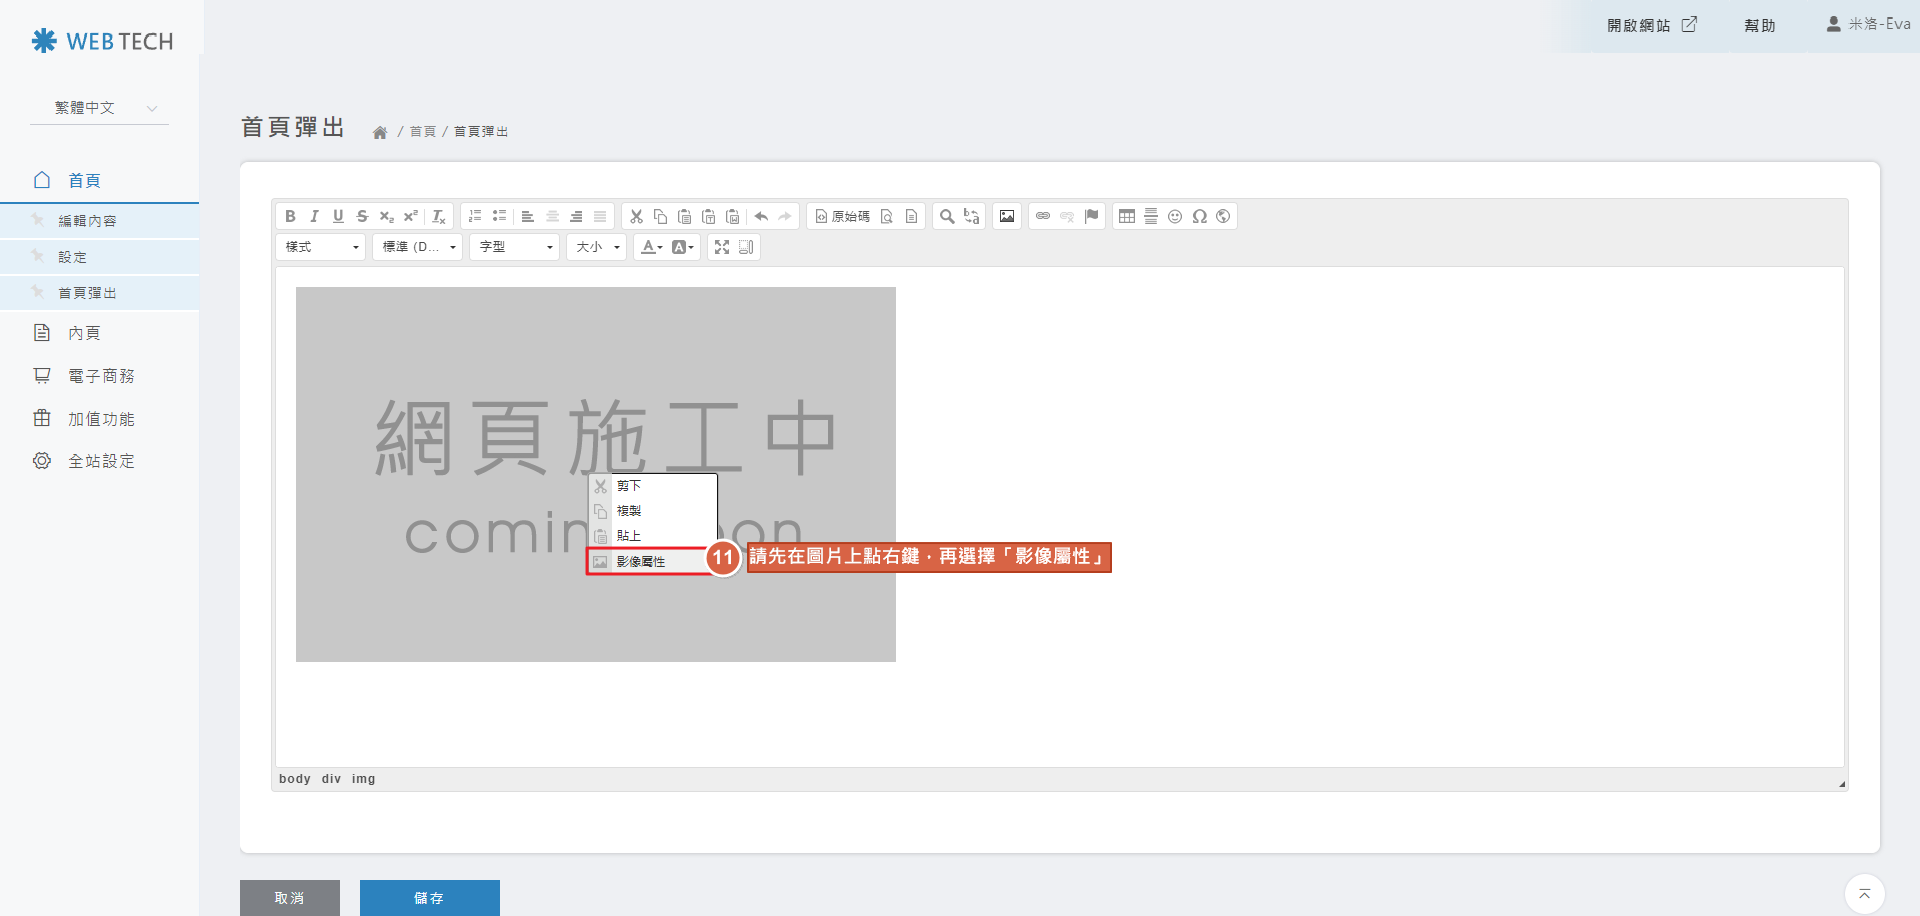
Task: Toggle italic formatting in the editor toolbar
Action: click(x=314, y=216)
